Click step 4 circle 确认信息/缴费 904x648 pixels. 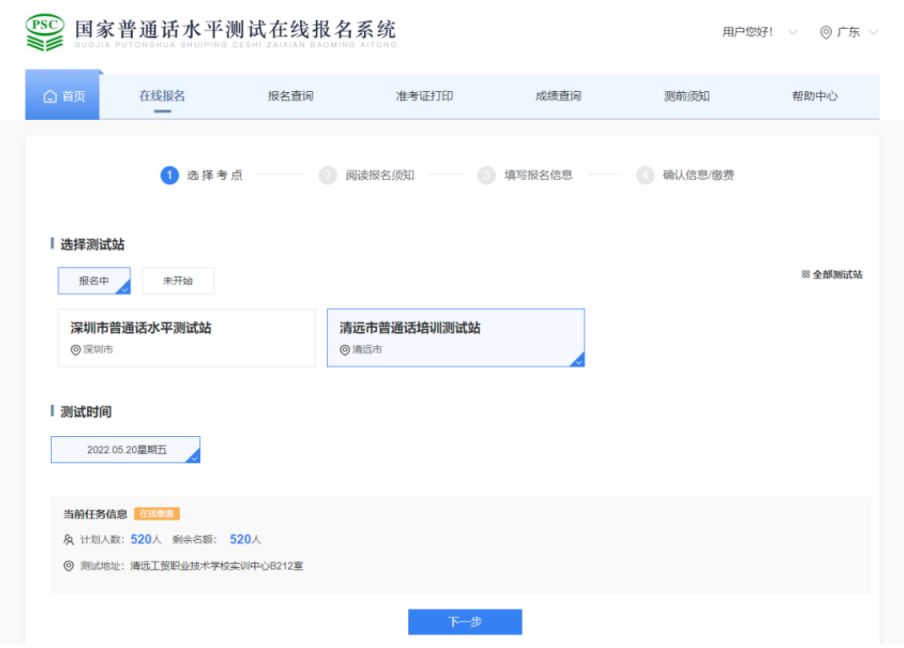click(645, 175)
